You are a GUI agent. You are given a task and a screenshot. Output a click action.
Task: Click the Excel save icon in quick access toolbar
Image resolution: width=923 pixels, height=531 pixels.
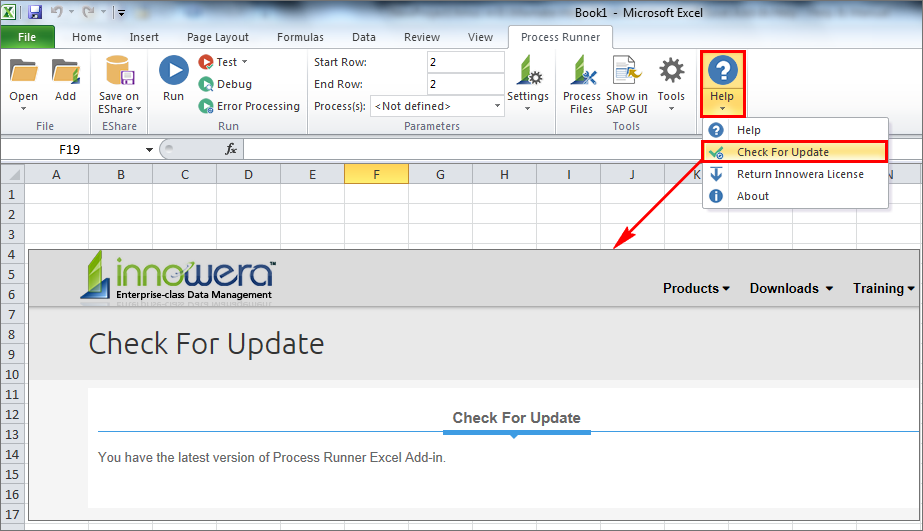tap(35, 13)
